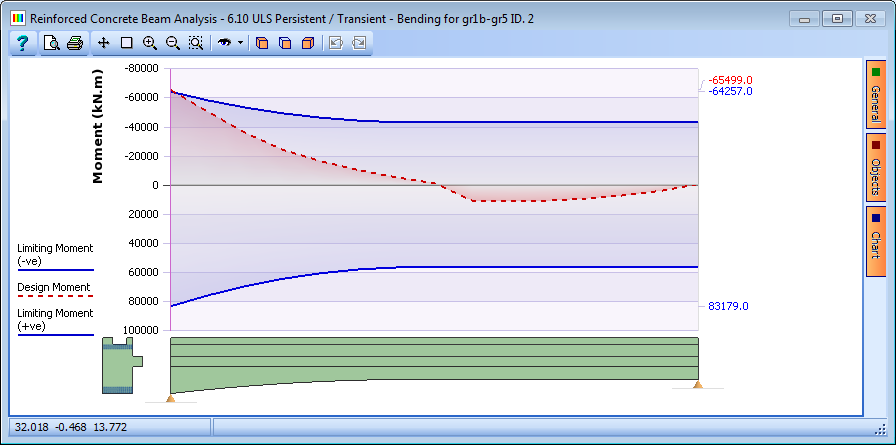896x445 pixels.
Task: Click the Limiting Moment (-ve) legend entry
Action: tap(55, 256)
